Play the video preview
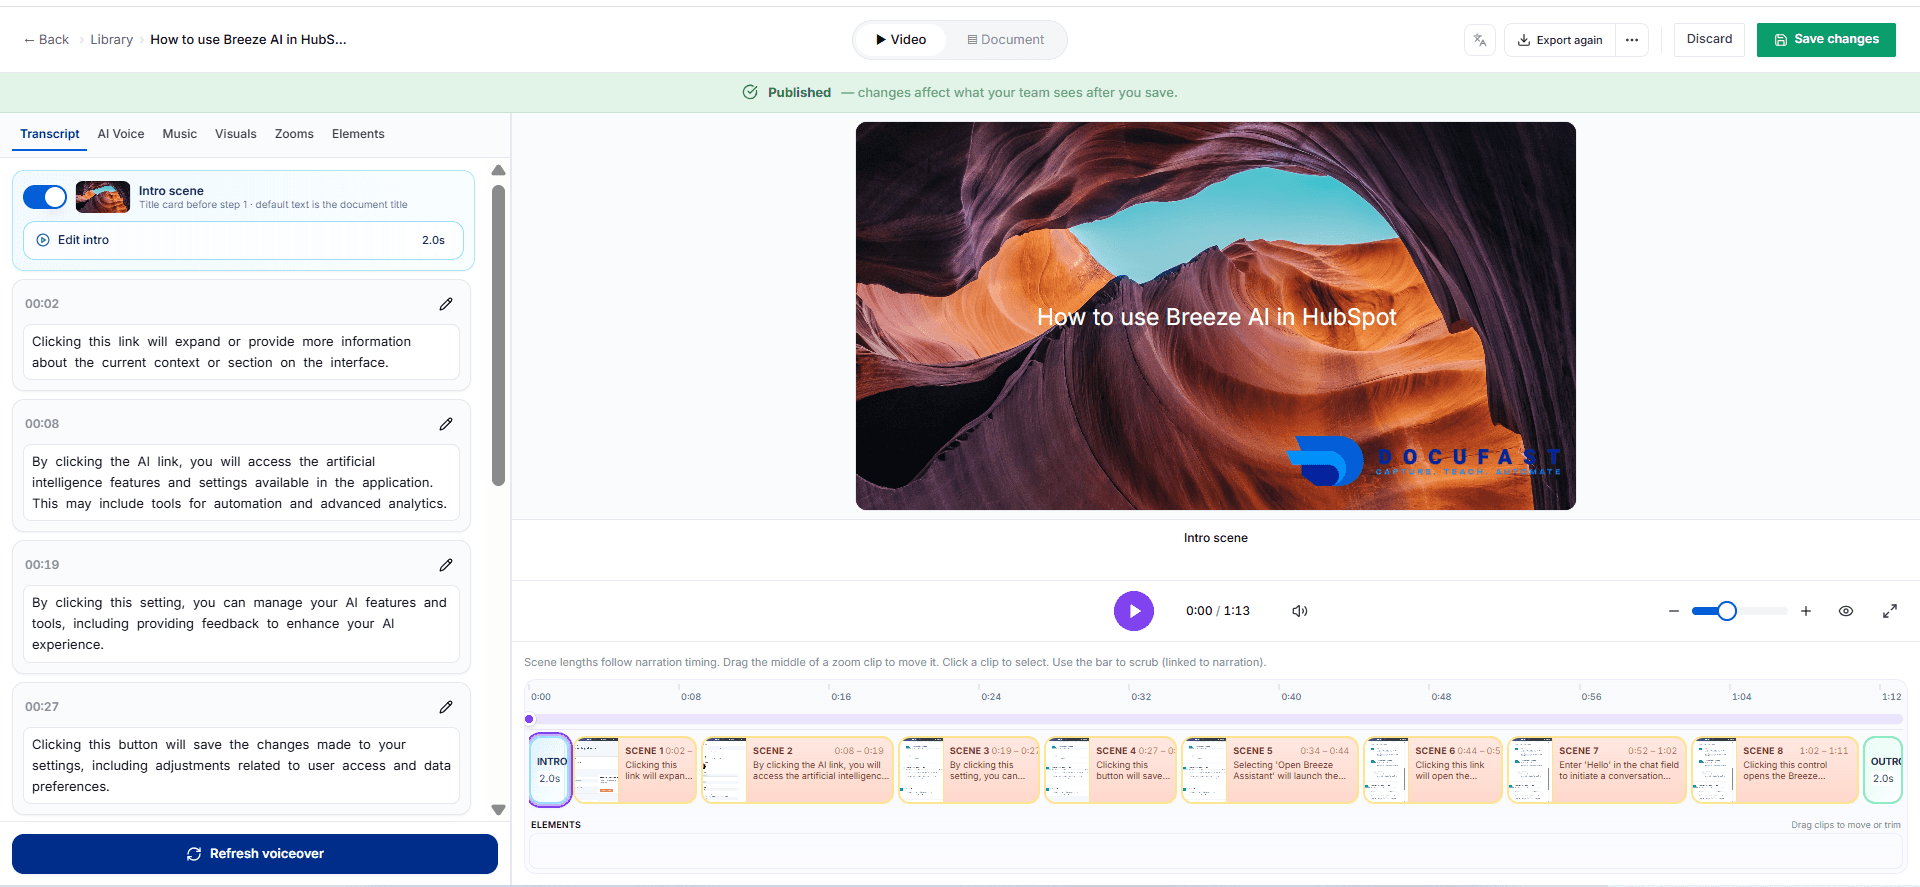Screen dimensions: 1920x887 coord(1134,611)
